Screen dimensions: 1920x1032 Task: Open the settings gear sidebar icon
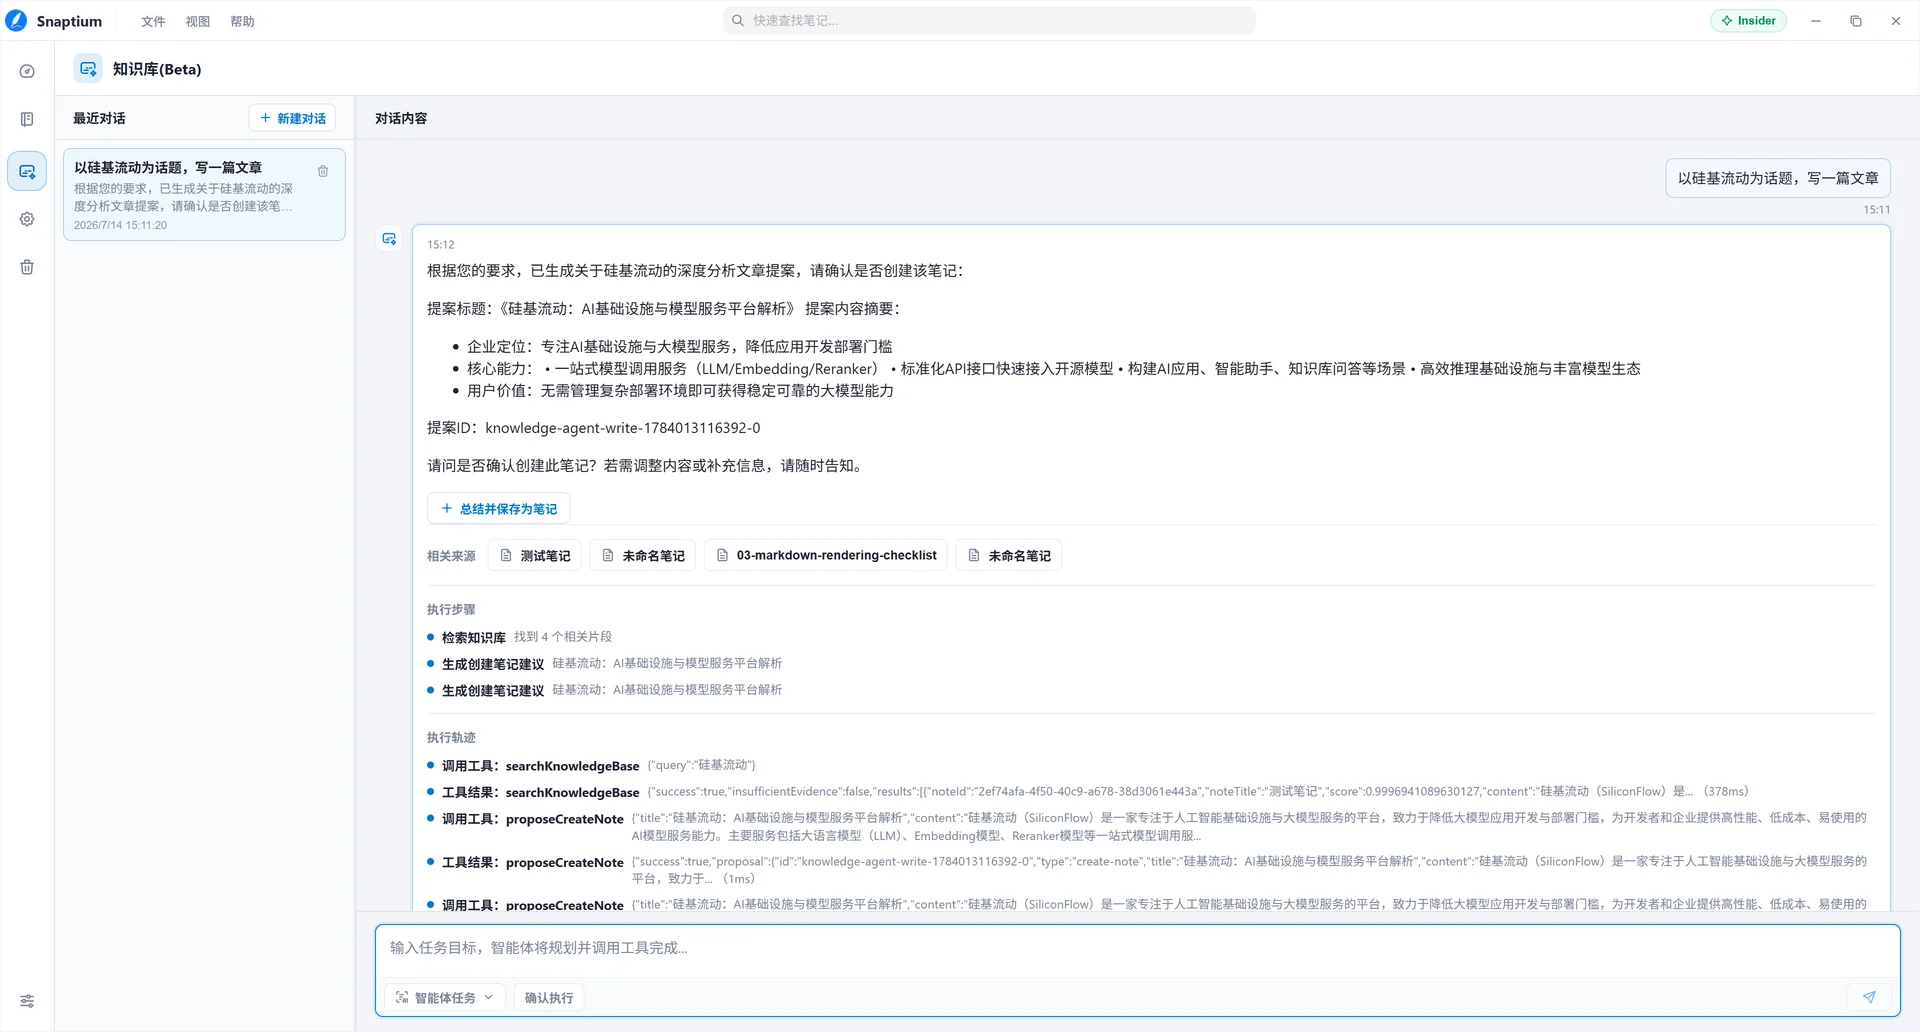tap(27, 219)
